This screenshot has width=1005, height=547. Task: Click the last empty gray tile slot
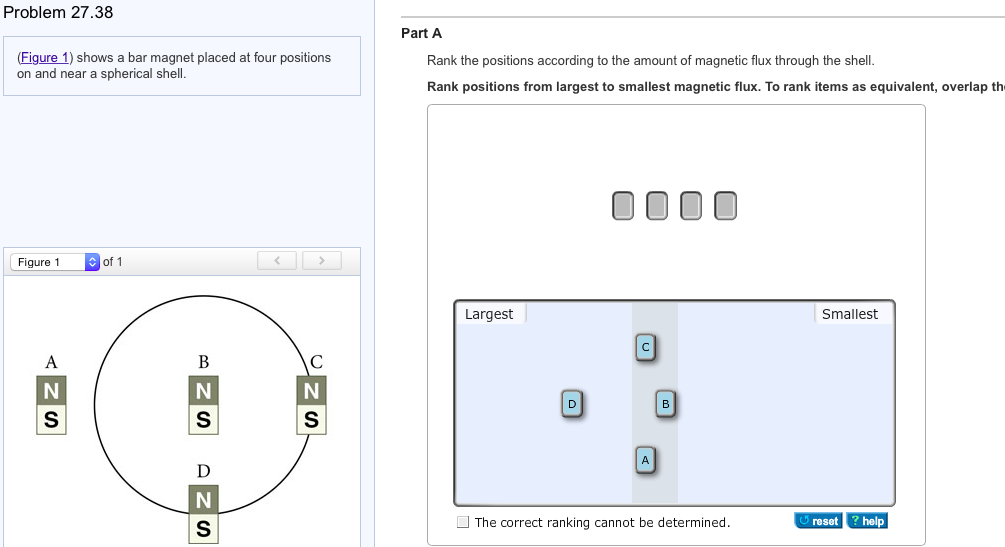[726, 205]
